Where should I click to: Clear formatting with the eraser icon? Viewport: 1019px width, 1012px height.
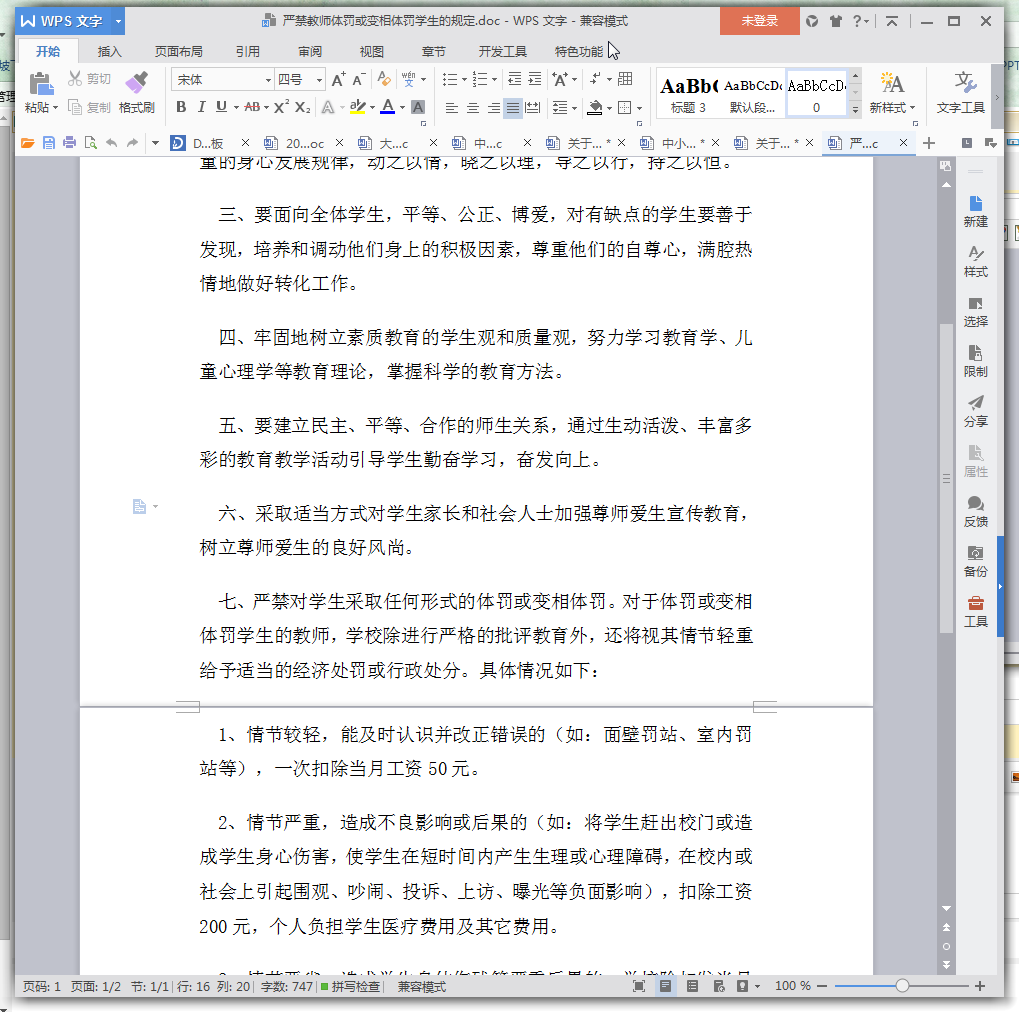tap(384, 79)
